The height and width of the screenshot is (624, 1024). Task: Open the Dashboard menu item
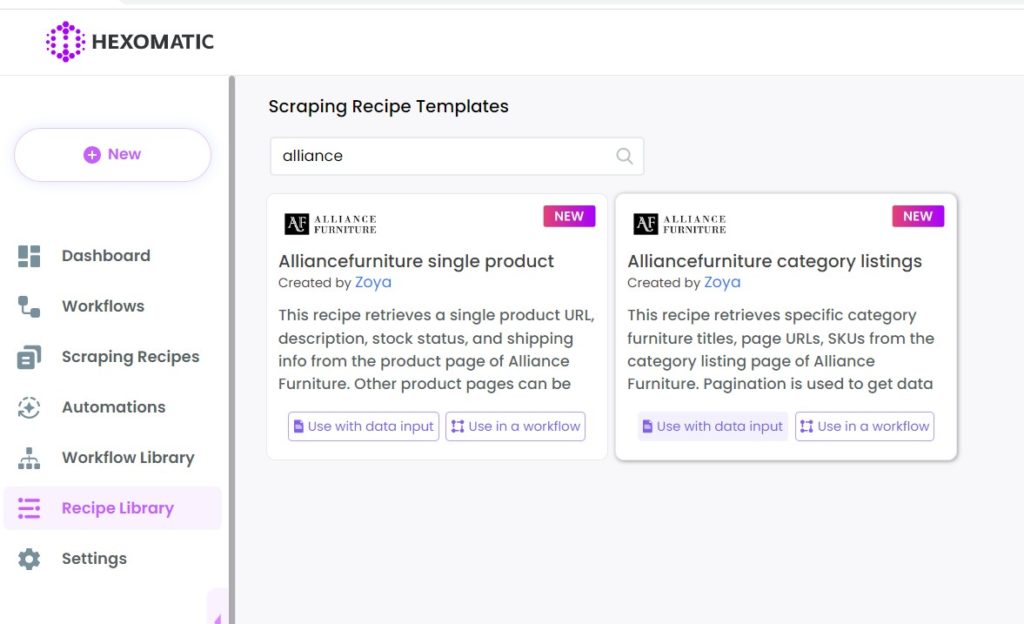coord(105,256)
